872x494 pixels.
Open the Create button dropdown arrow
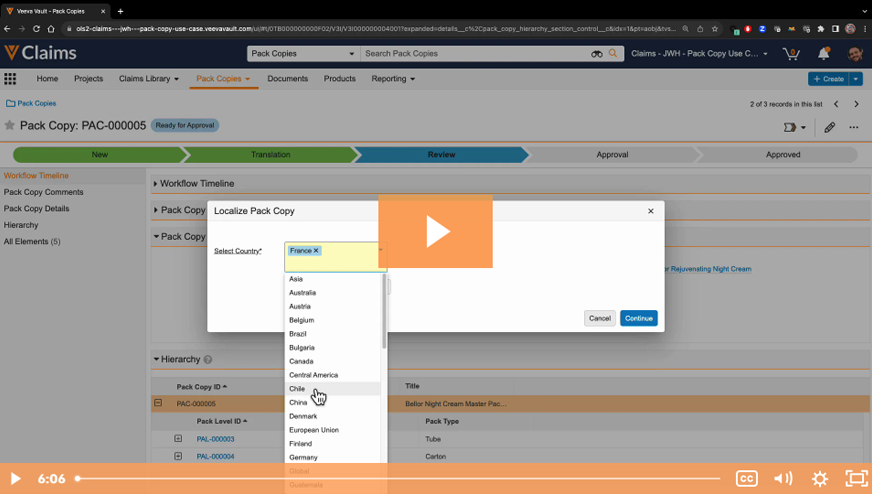pyautogui.click(x=856, y=79)
